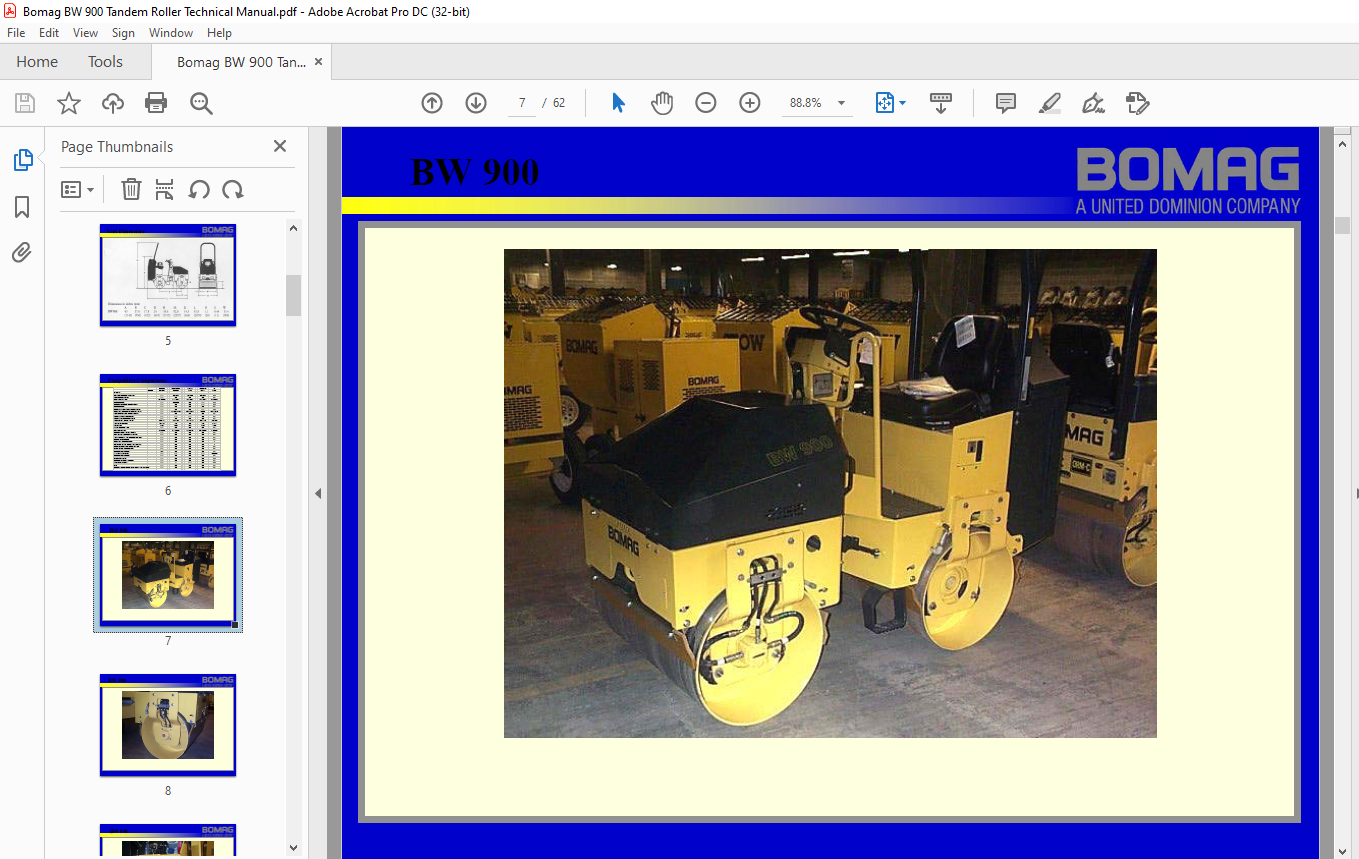Select page 6 thumbnail
The height and width of the screenshot is (859, 1359).
pyautogui.click(x=168, y=425)
